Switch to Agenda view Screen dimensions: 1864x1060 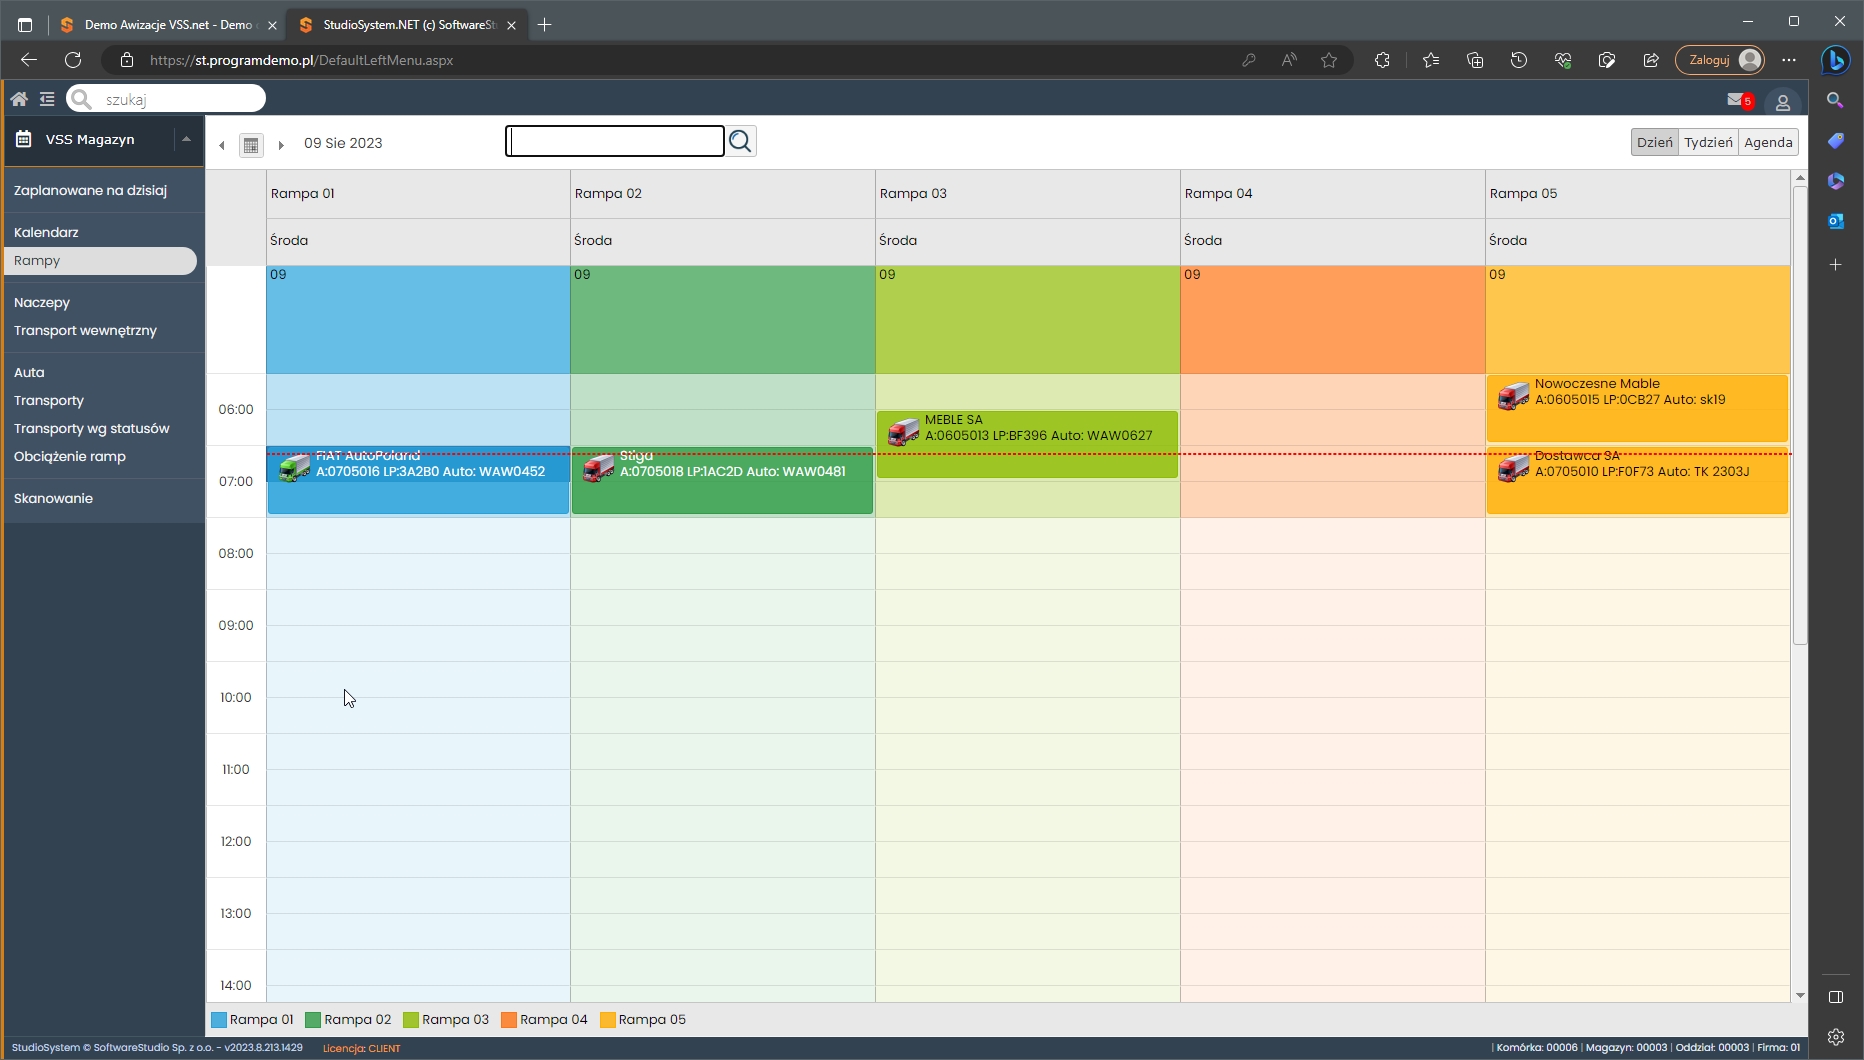pos(1767,142)
